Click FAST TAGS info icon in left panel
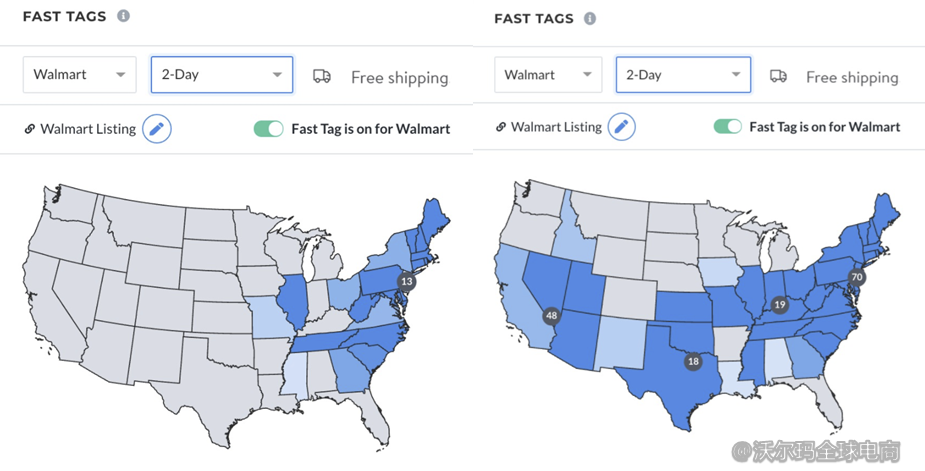 coord(123,16)
